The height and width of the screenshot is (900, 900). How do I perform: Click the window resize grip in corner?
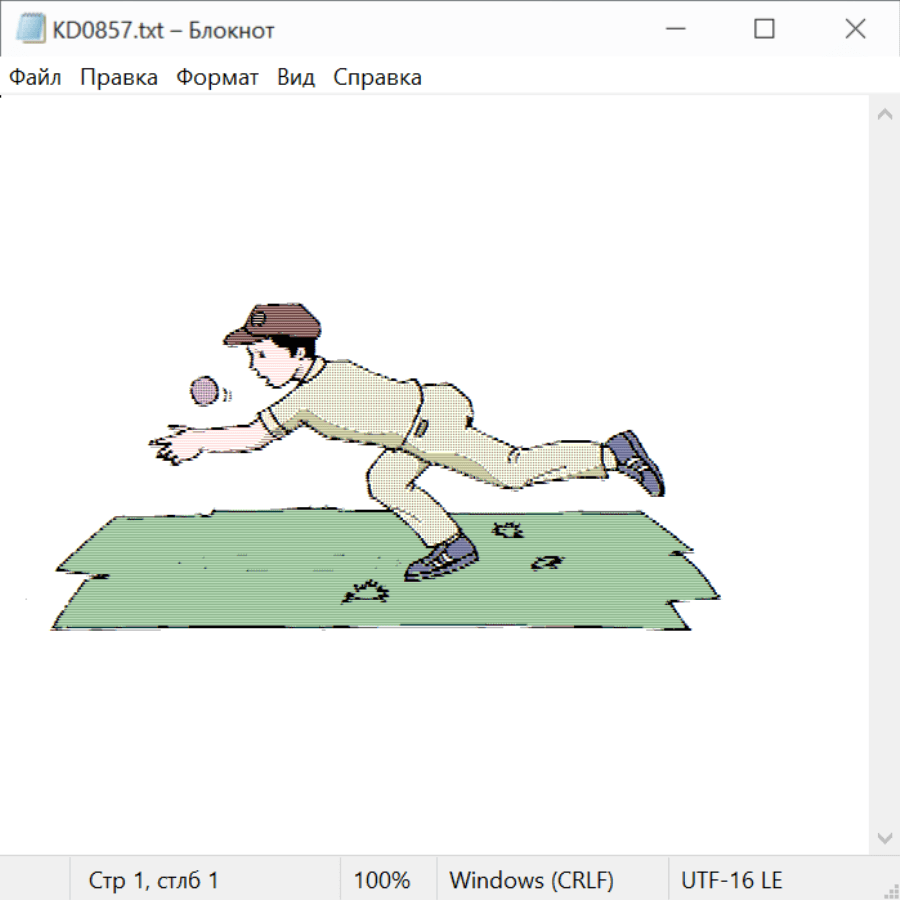[891, 891]
